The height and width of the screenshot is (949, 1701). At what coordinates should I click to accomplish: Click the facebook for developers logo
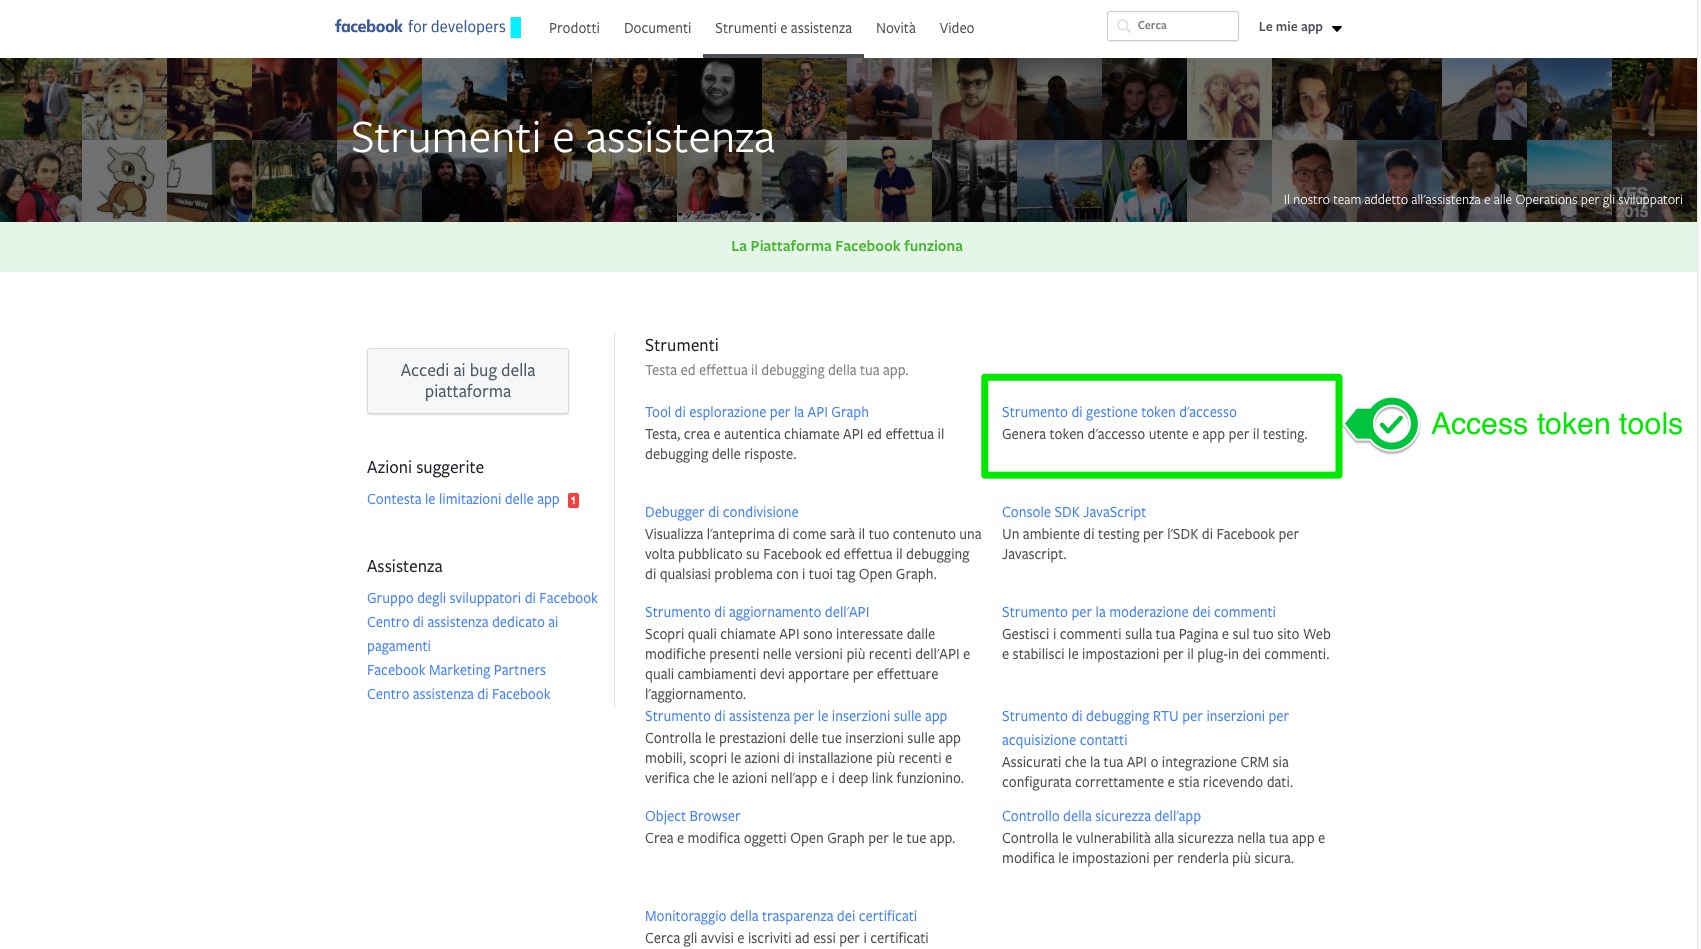(420, 27)
